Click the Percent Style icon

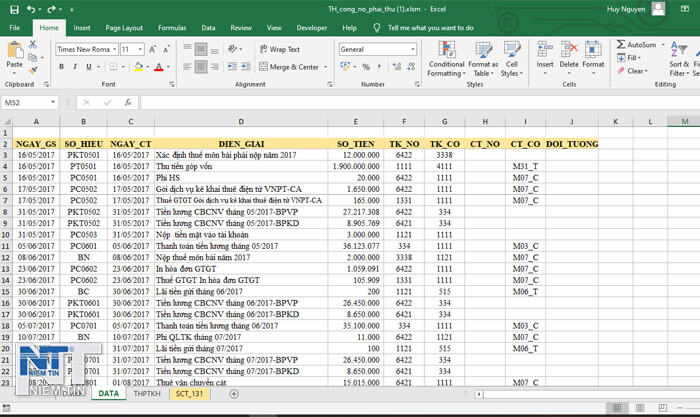click(366, 67)
